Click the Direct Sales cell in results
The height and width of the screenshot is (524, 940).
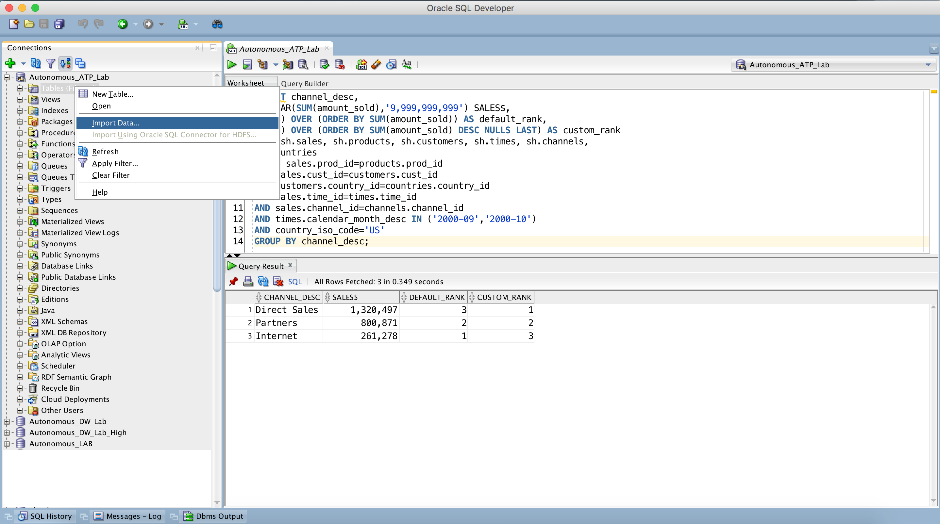(x=287, y=310)
